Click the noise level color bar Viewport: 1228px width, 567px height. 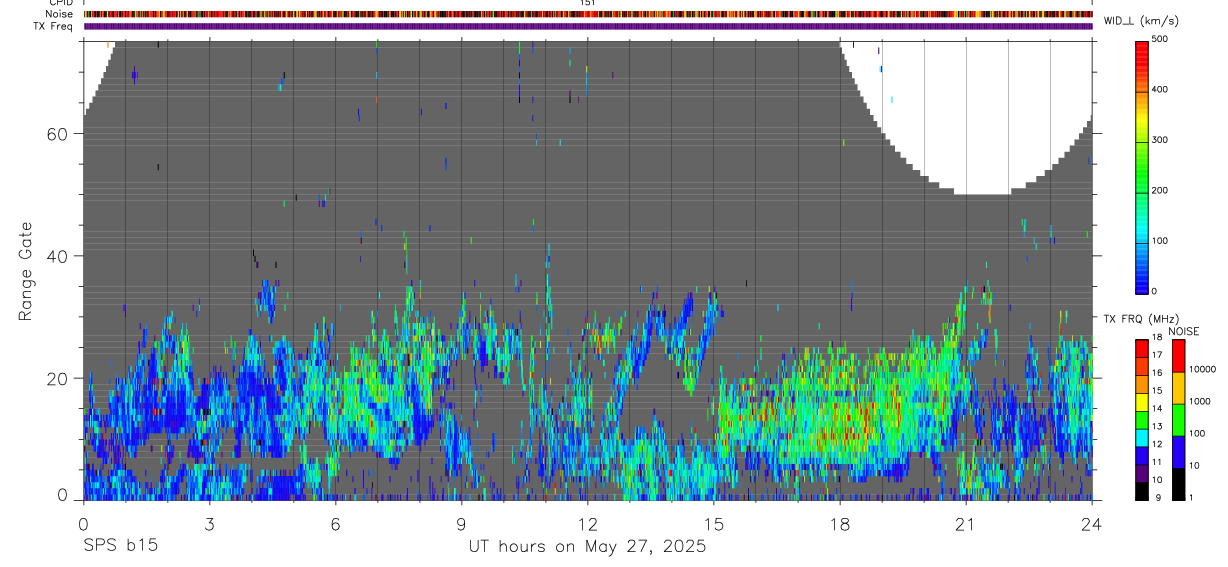pyautogui.click(x=1178, y=420)
